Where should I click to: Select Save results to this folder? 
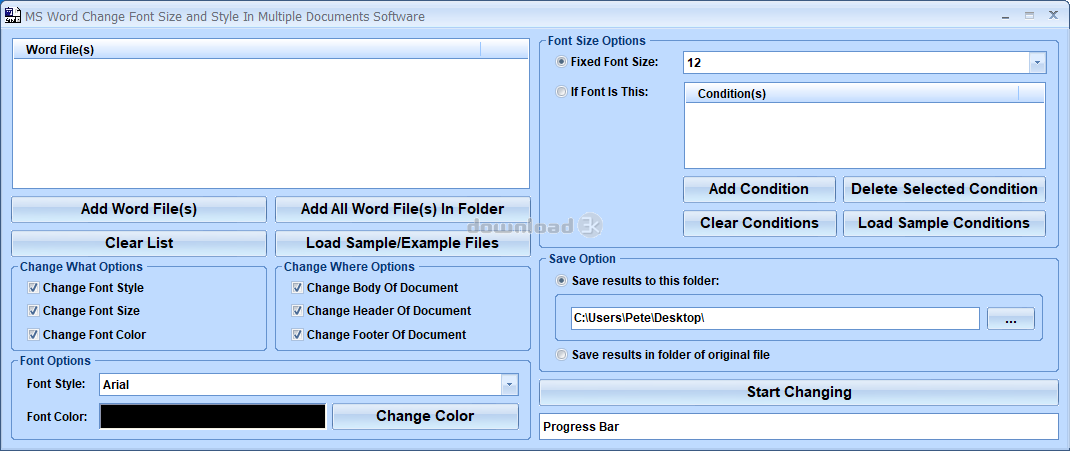coord(562,280)
